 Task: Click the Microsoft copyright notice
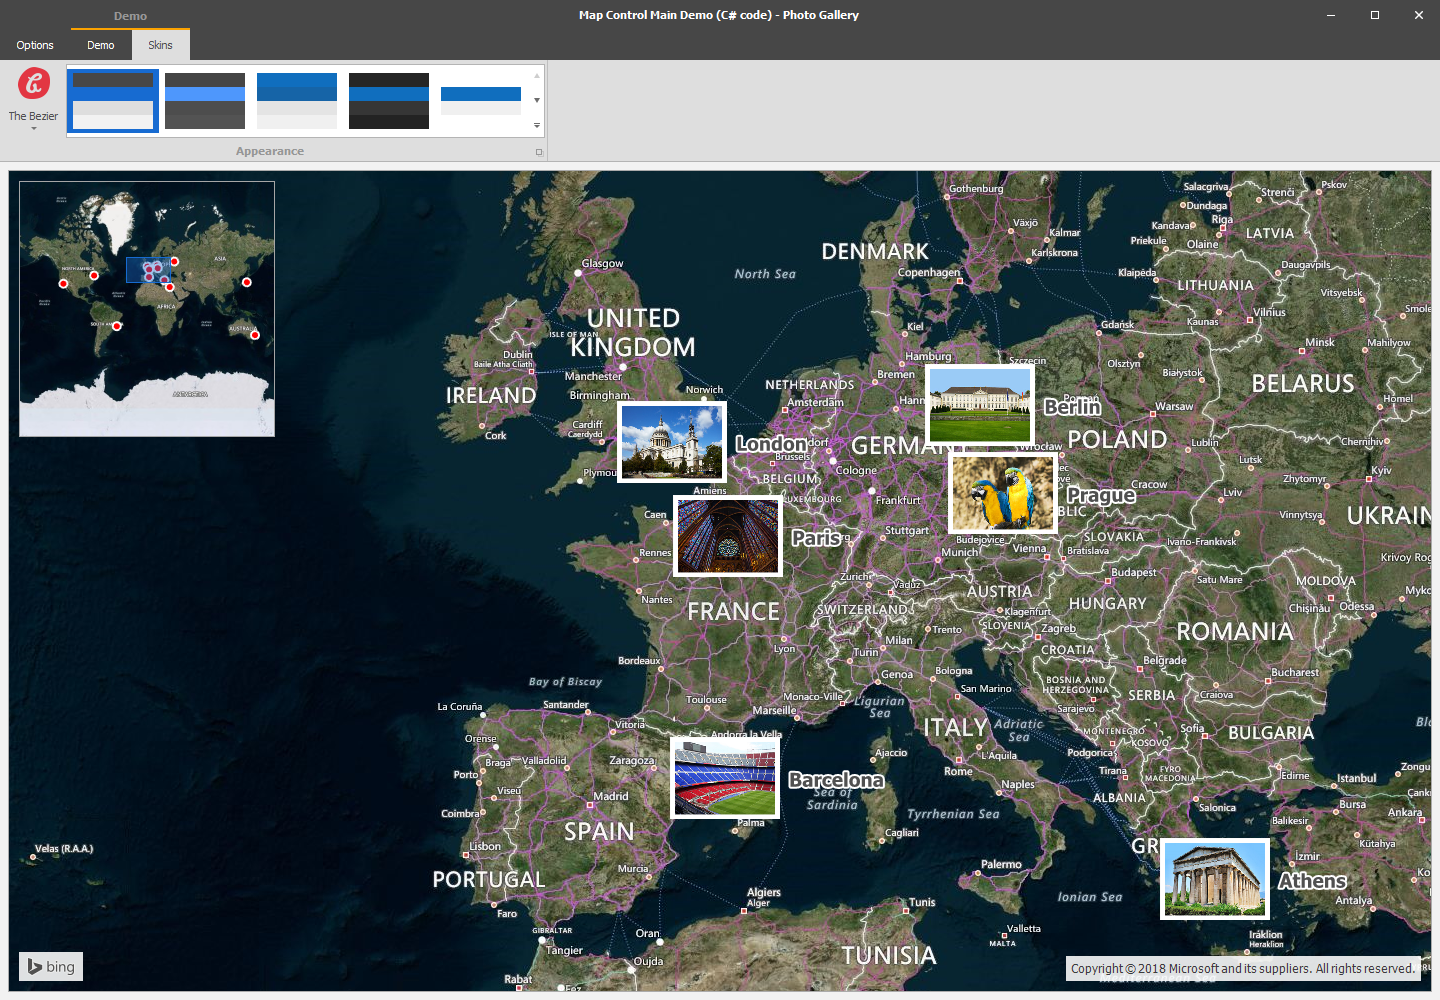pos(1242,968)
